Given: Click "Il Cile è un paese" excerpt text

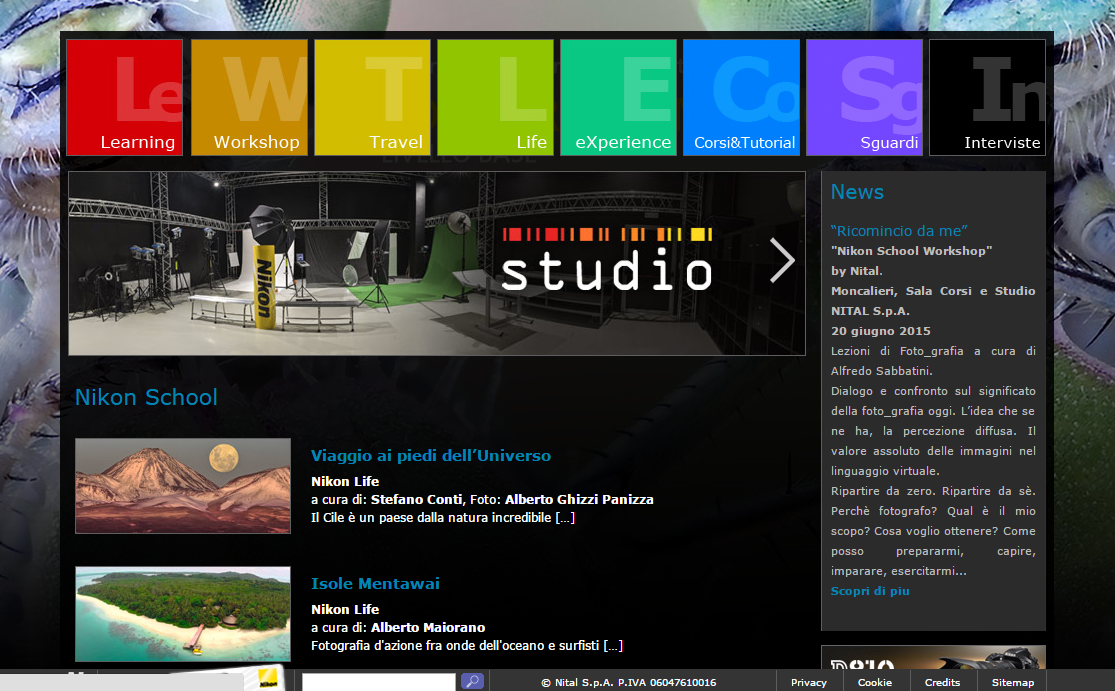Looking at the screenshot, I should (x=443, y=518).
